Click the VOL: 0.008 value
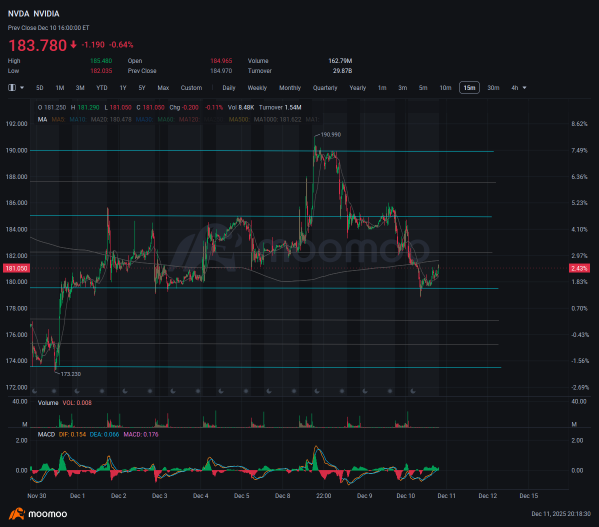The height and width of the screenshot is (527, 599). (77, 403)
